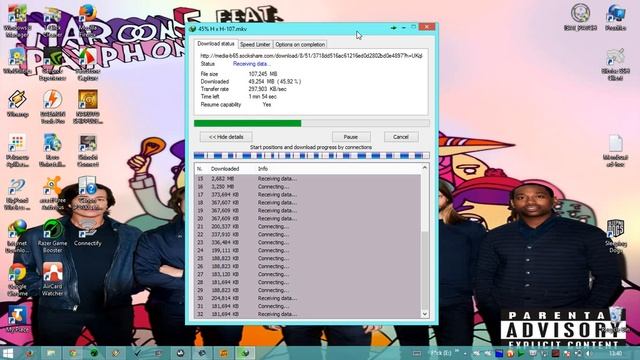This screenshot has height=360, width=640.
Task: Click the green arrow icon in download window title bar
Action: (393, 28)
